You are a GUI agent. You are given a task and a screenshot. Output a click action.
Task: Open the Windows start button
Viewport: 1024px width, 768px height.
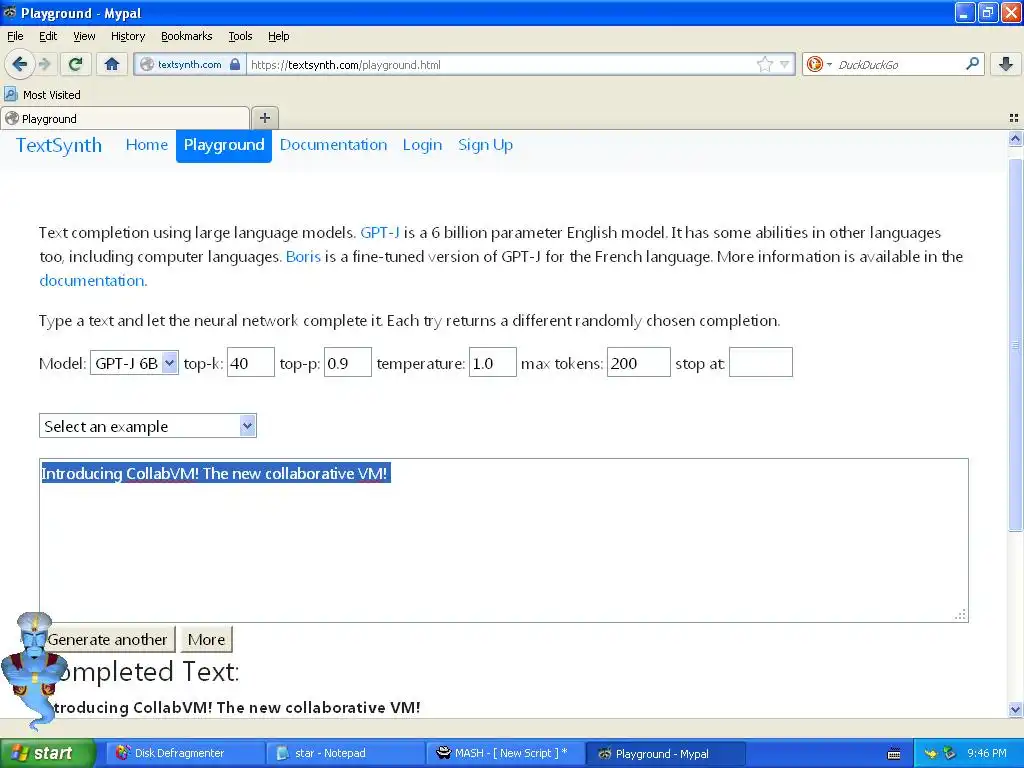coord(47,753)
